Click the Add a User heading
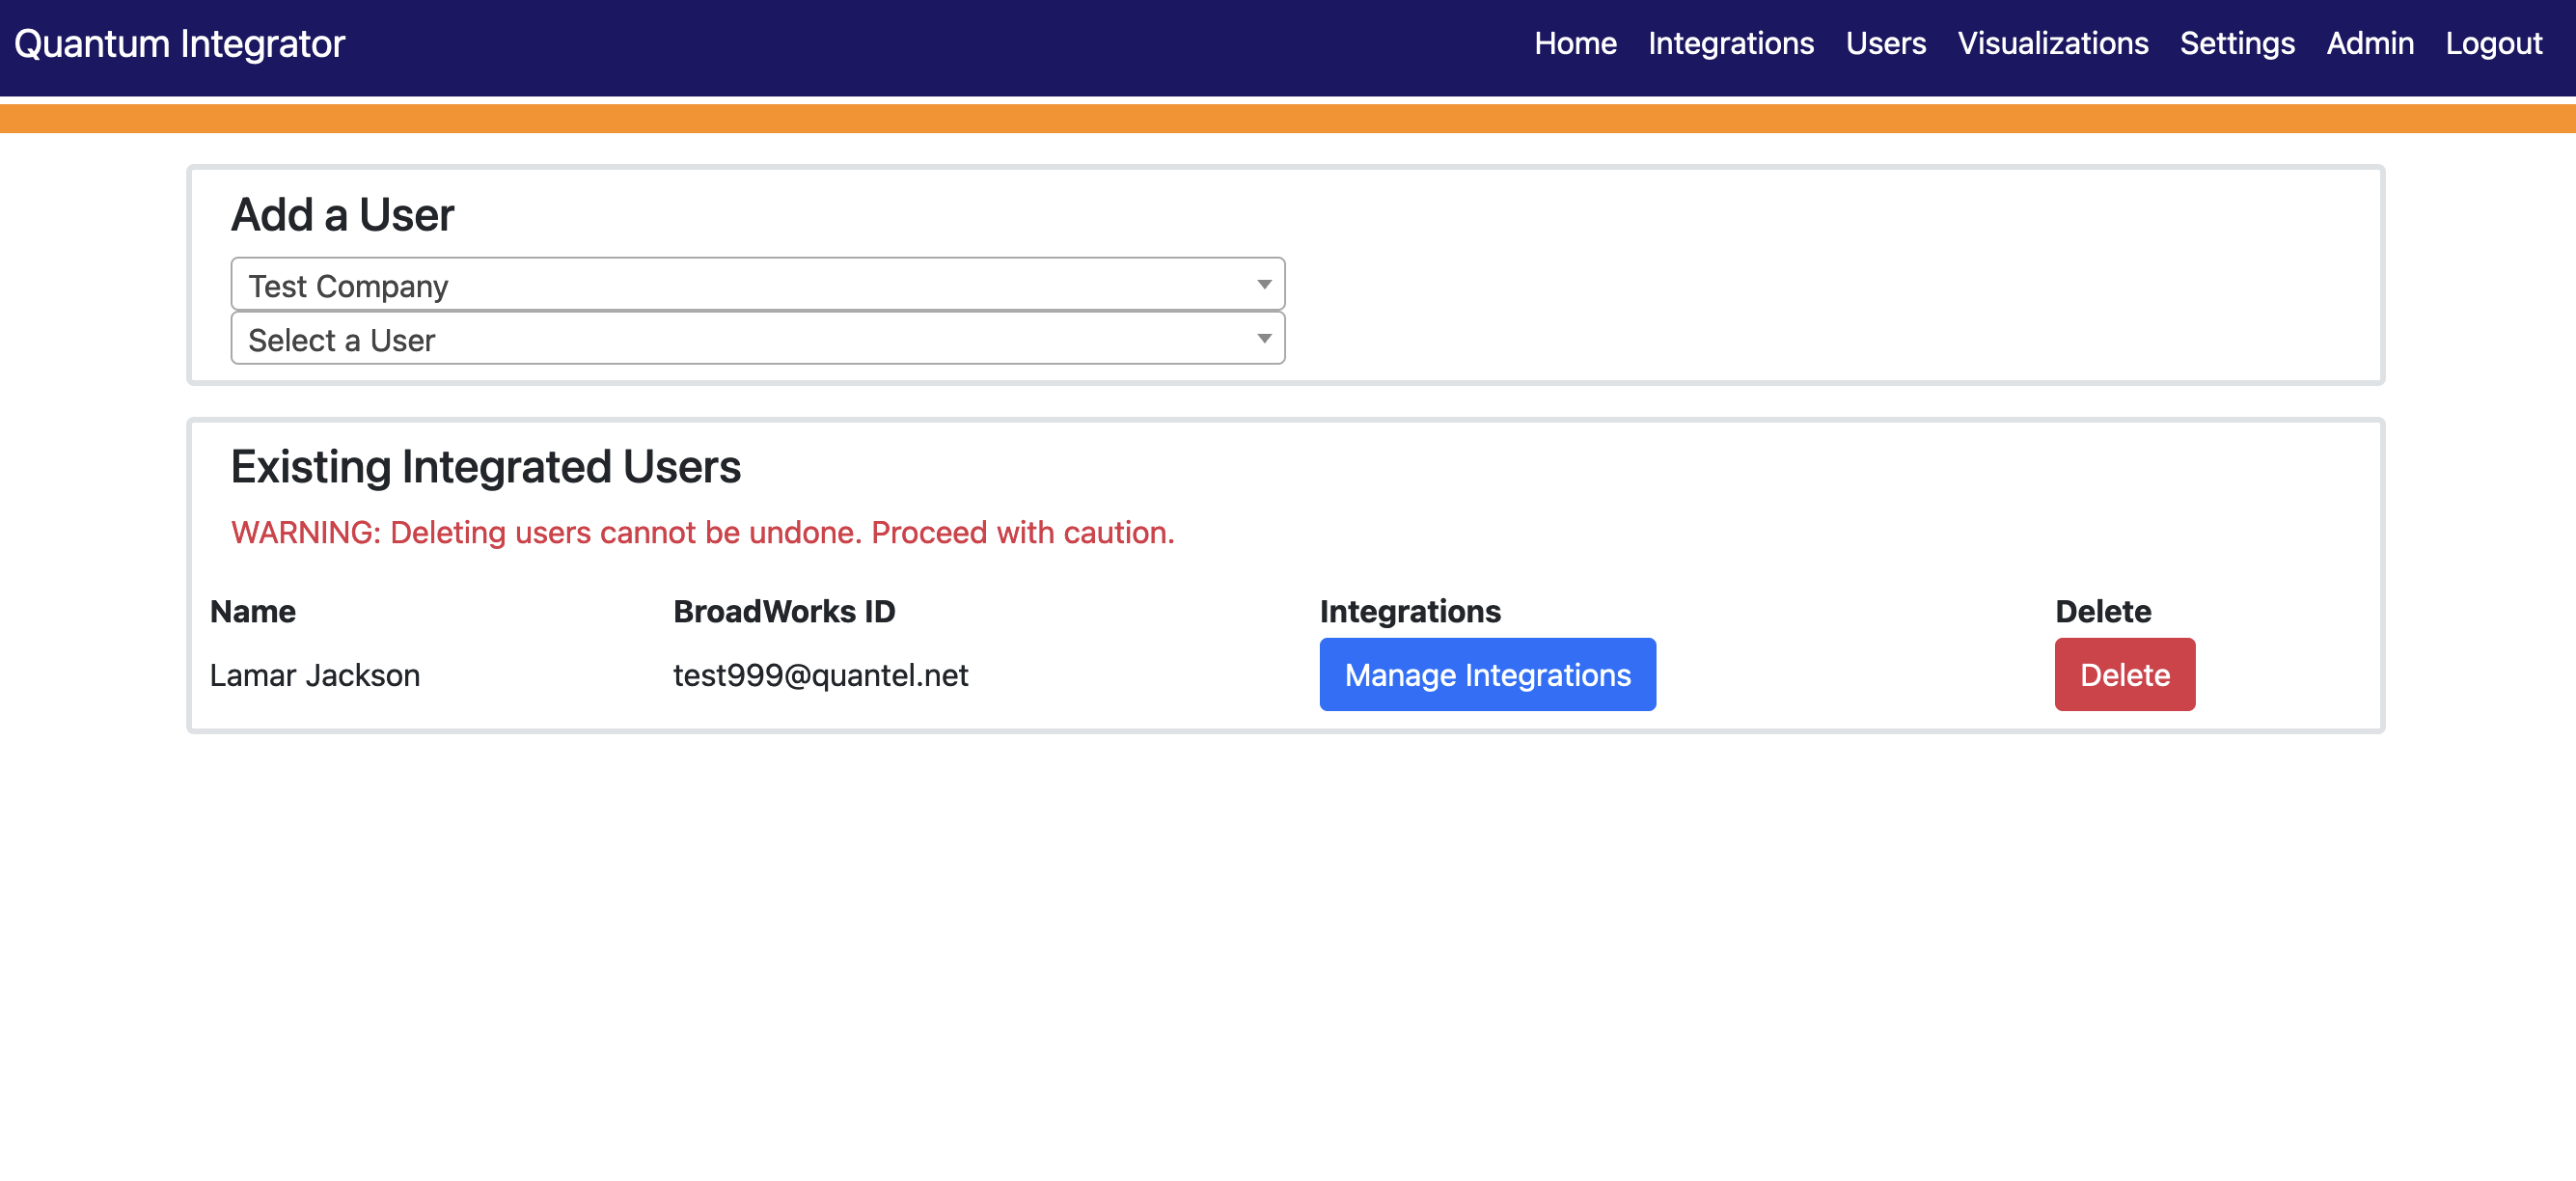2576x1181 pixels. click(342, 215)
